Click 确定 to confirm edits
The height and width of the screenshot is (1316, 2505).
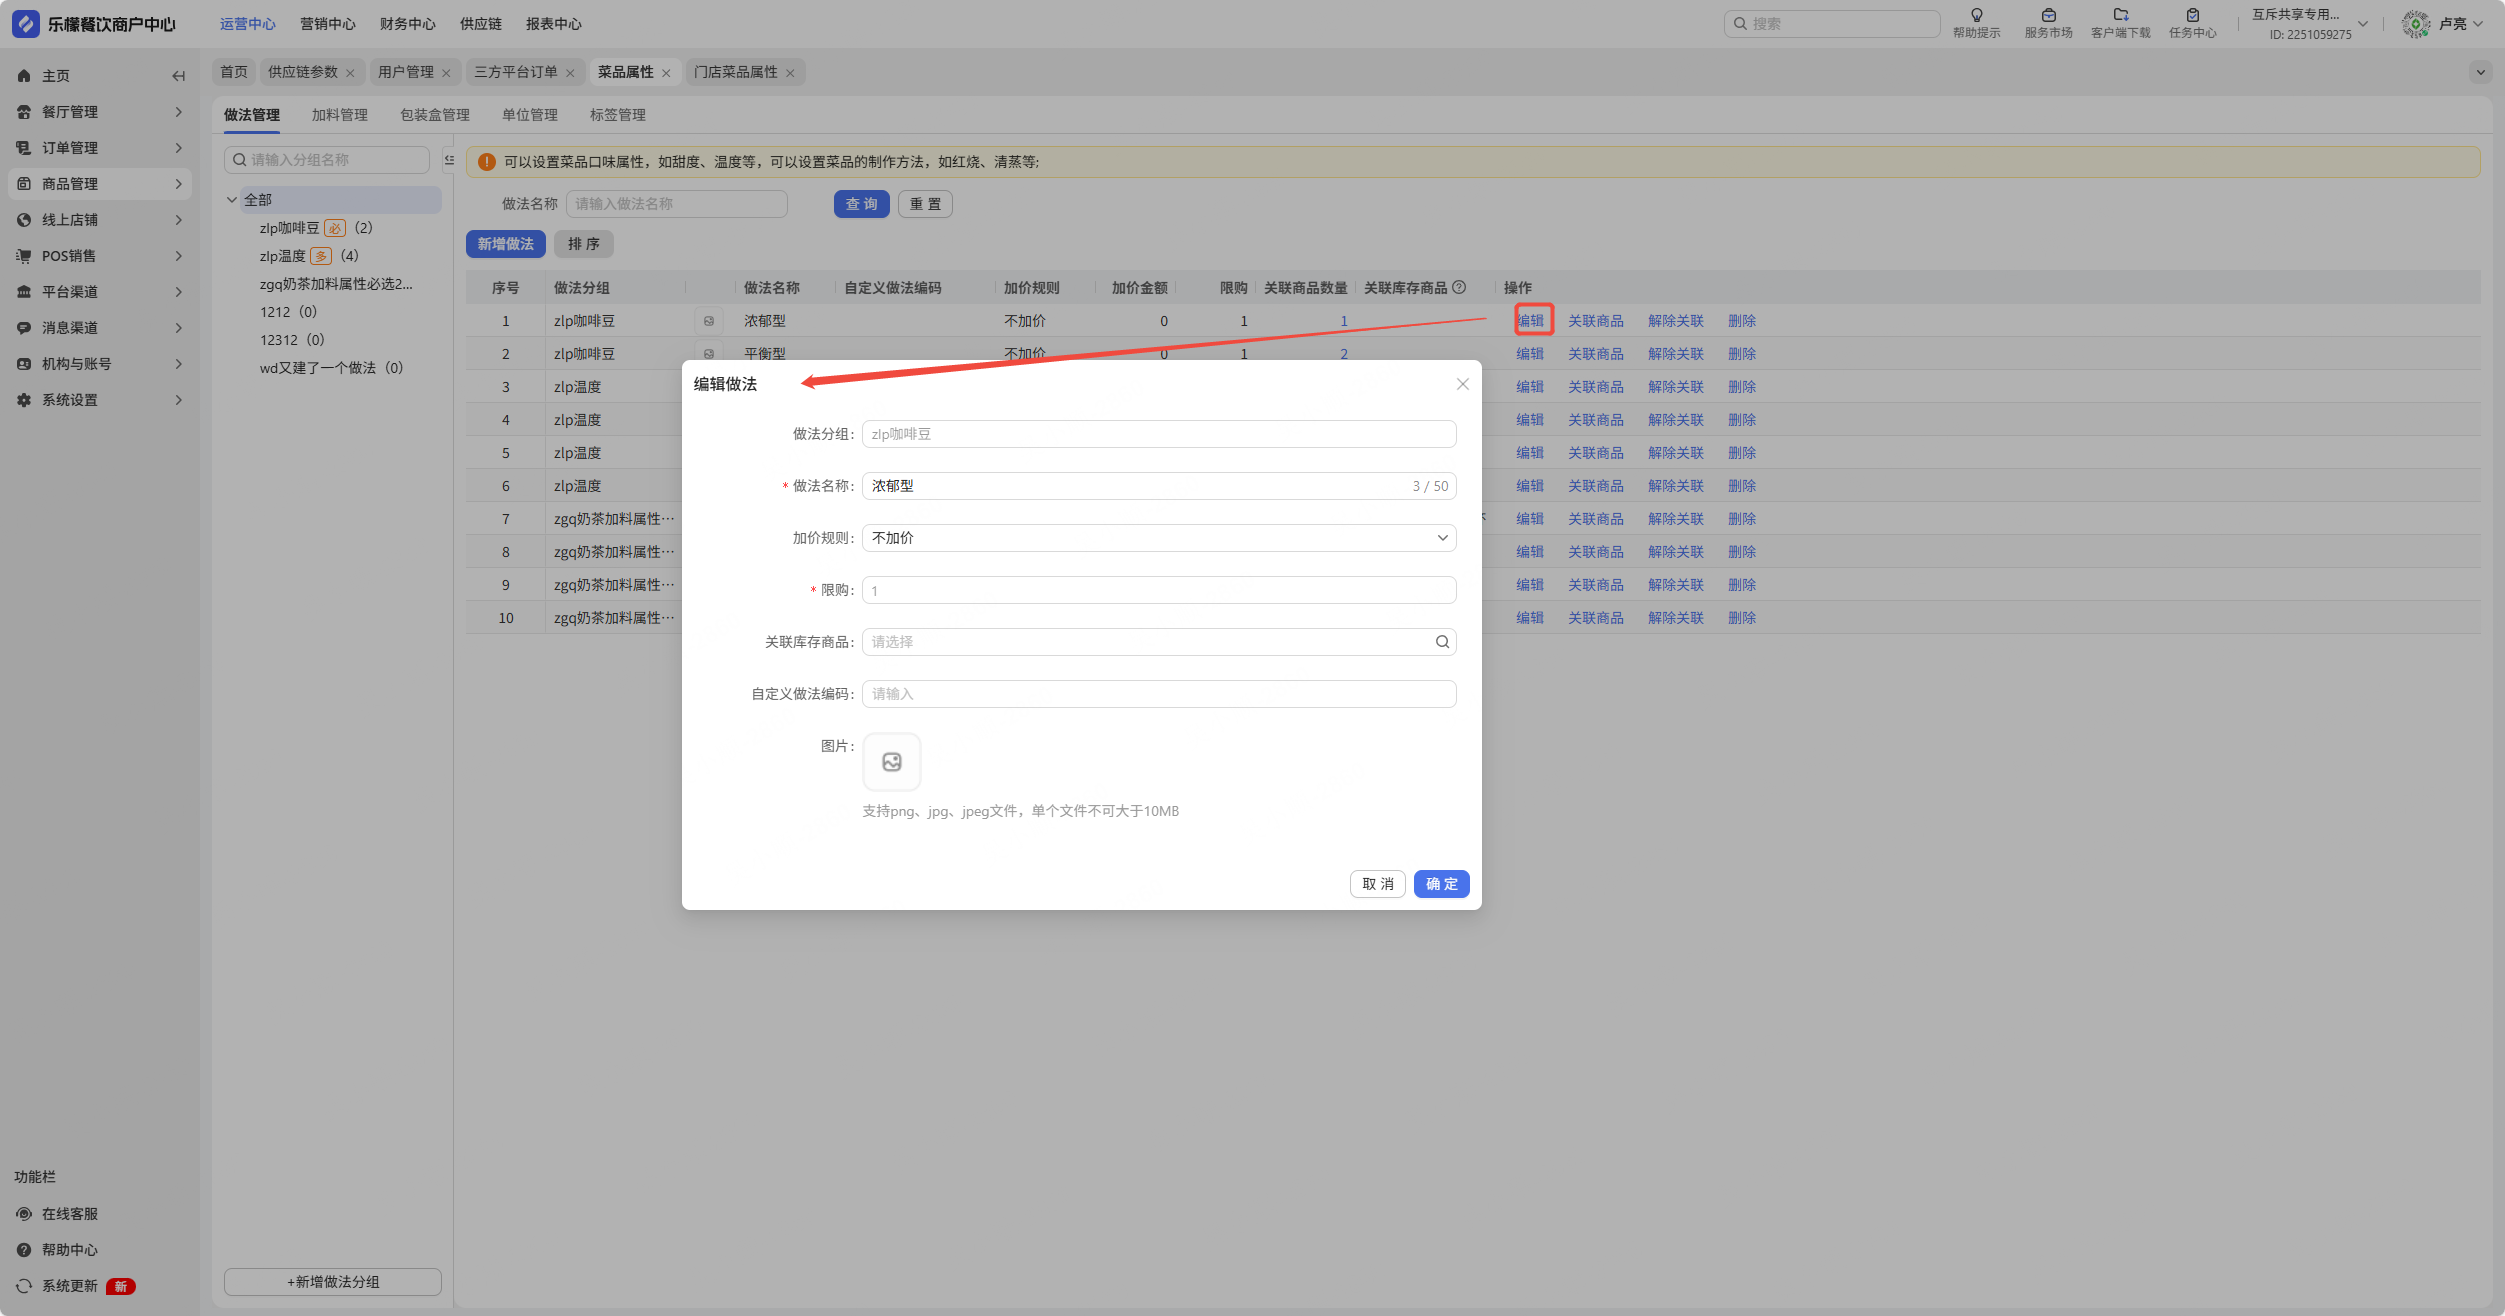1441,884
